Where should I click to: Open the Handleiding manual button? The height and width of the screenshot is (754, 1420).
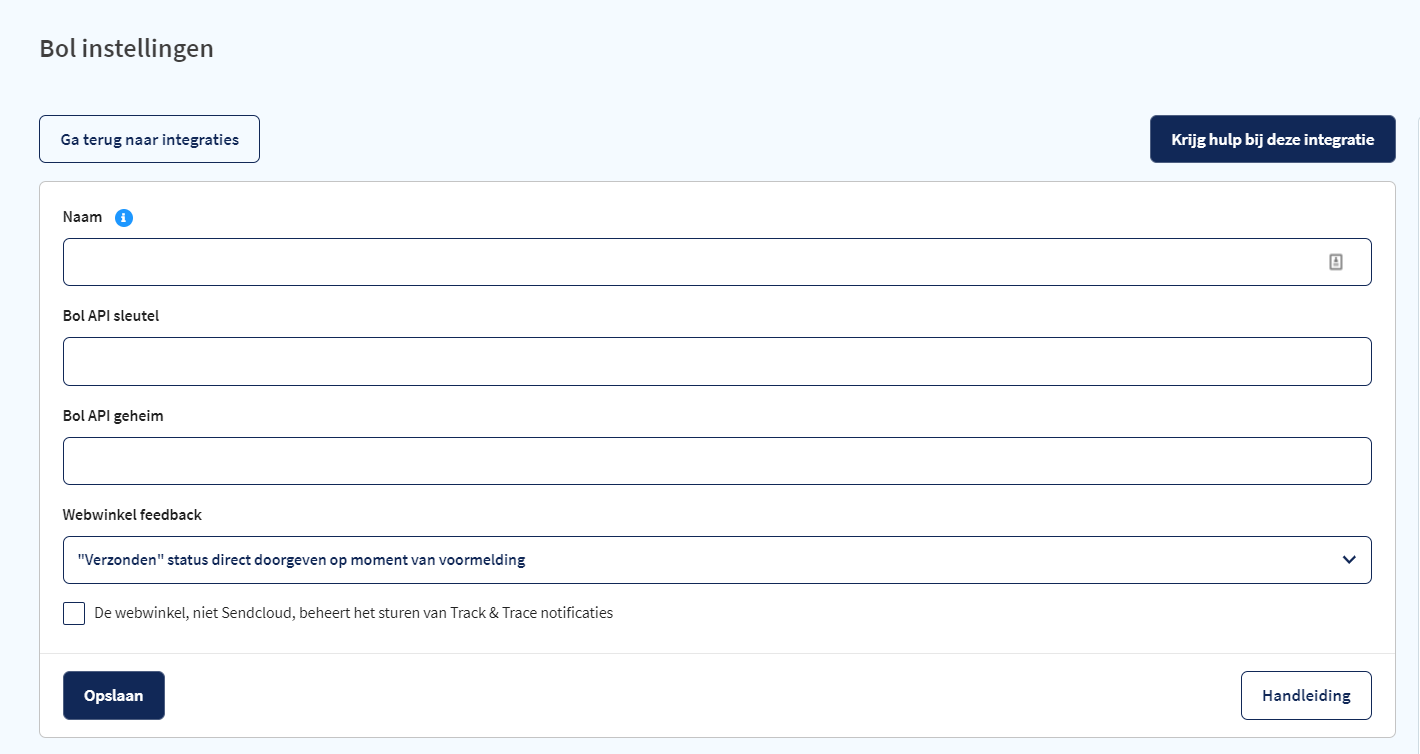(x=1306, y=696)
